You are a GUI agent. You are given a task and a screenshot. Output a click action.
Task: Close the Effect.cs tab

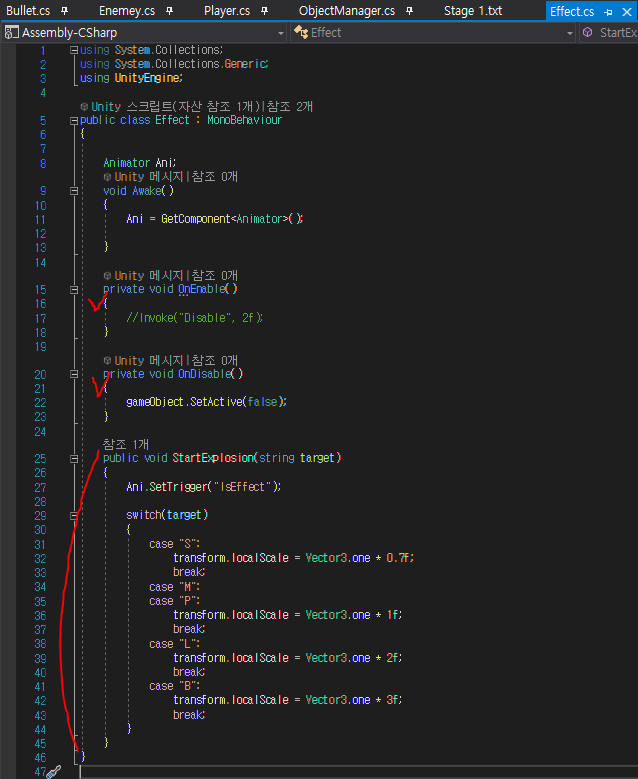tap(627, 11)
